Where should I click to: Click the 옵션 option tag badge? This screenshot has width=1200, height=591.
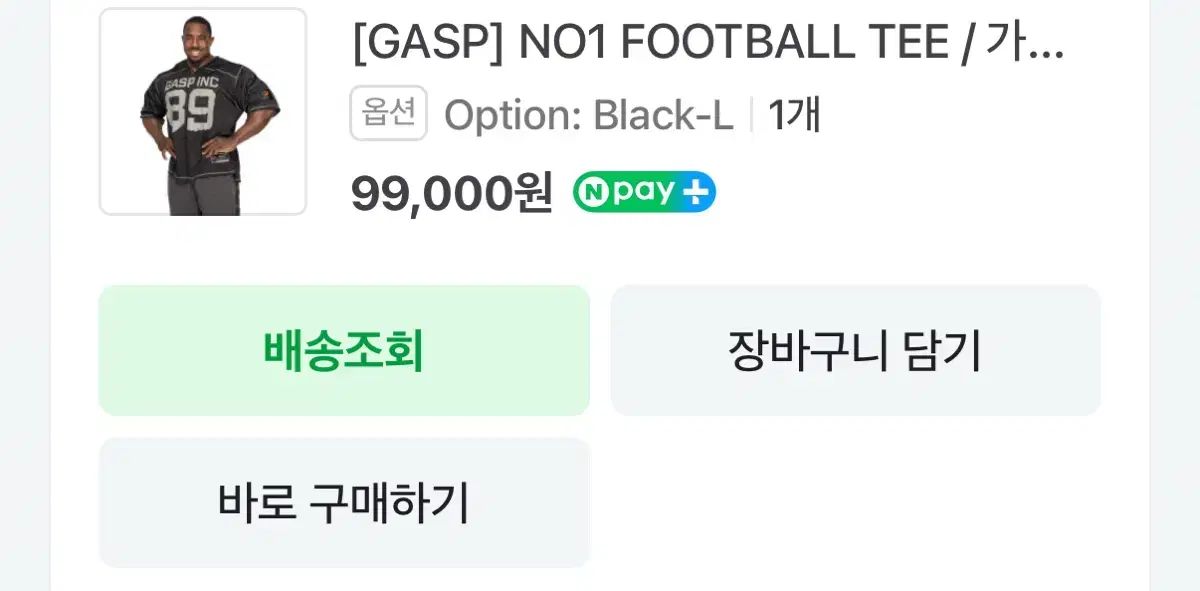(x=388, y=113)
